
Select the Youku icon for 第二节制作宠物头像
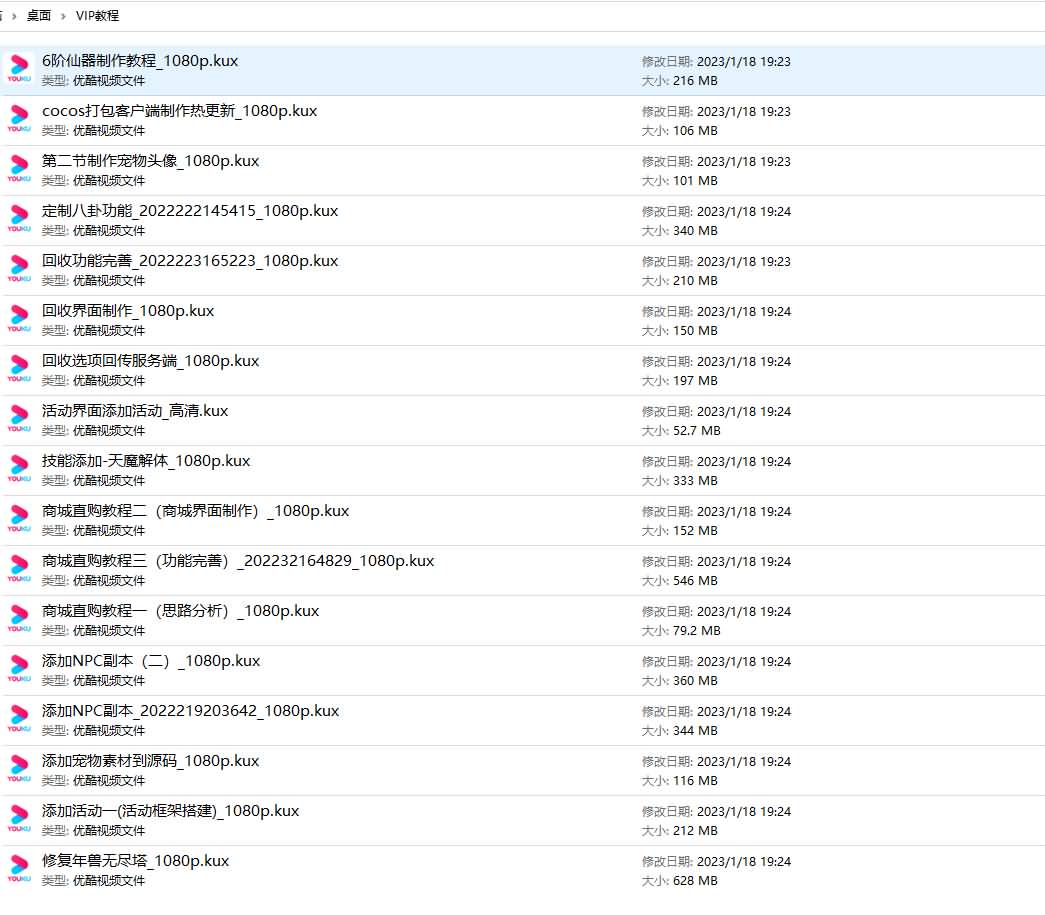19,169
